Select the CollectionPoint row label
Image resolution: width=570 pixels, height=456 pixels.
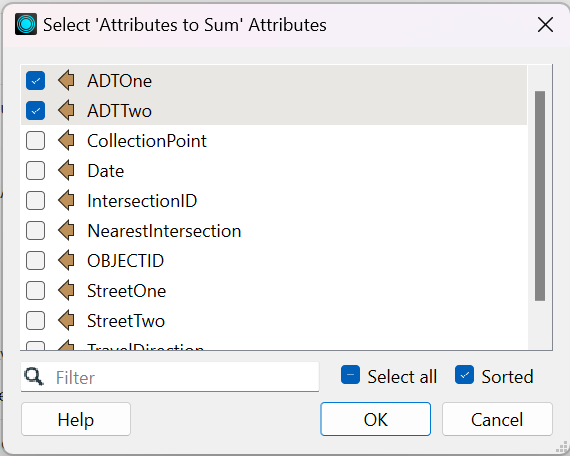(x=147, y=141)
